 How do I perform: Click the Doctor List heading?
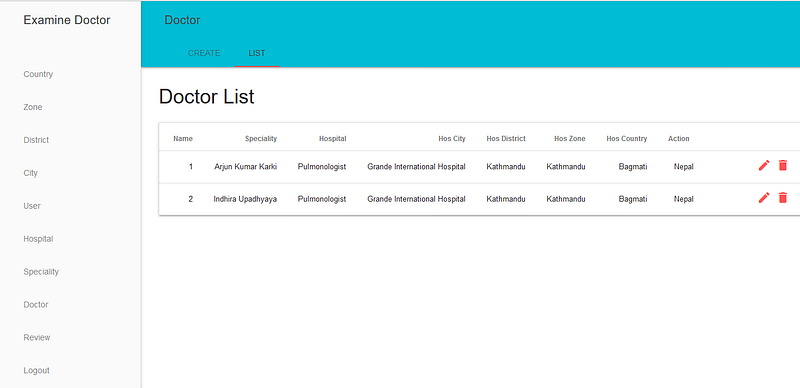pyautogui.click(x=207, y=96)
